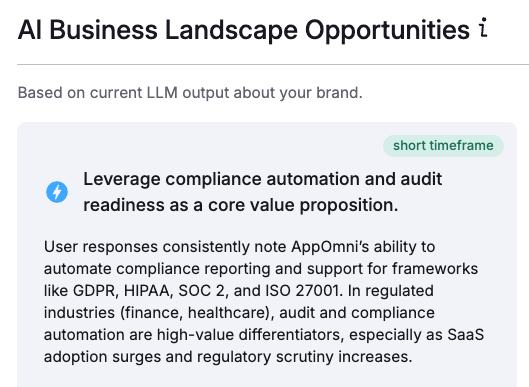Click heading 'AI Business Landscape Opportunities'
This screenshot has height=387, width=529.
point(244,30)
